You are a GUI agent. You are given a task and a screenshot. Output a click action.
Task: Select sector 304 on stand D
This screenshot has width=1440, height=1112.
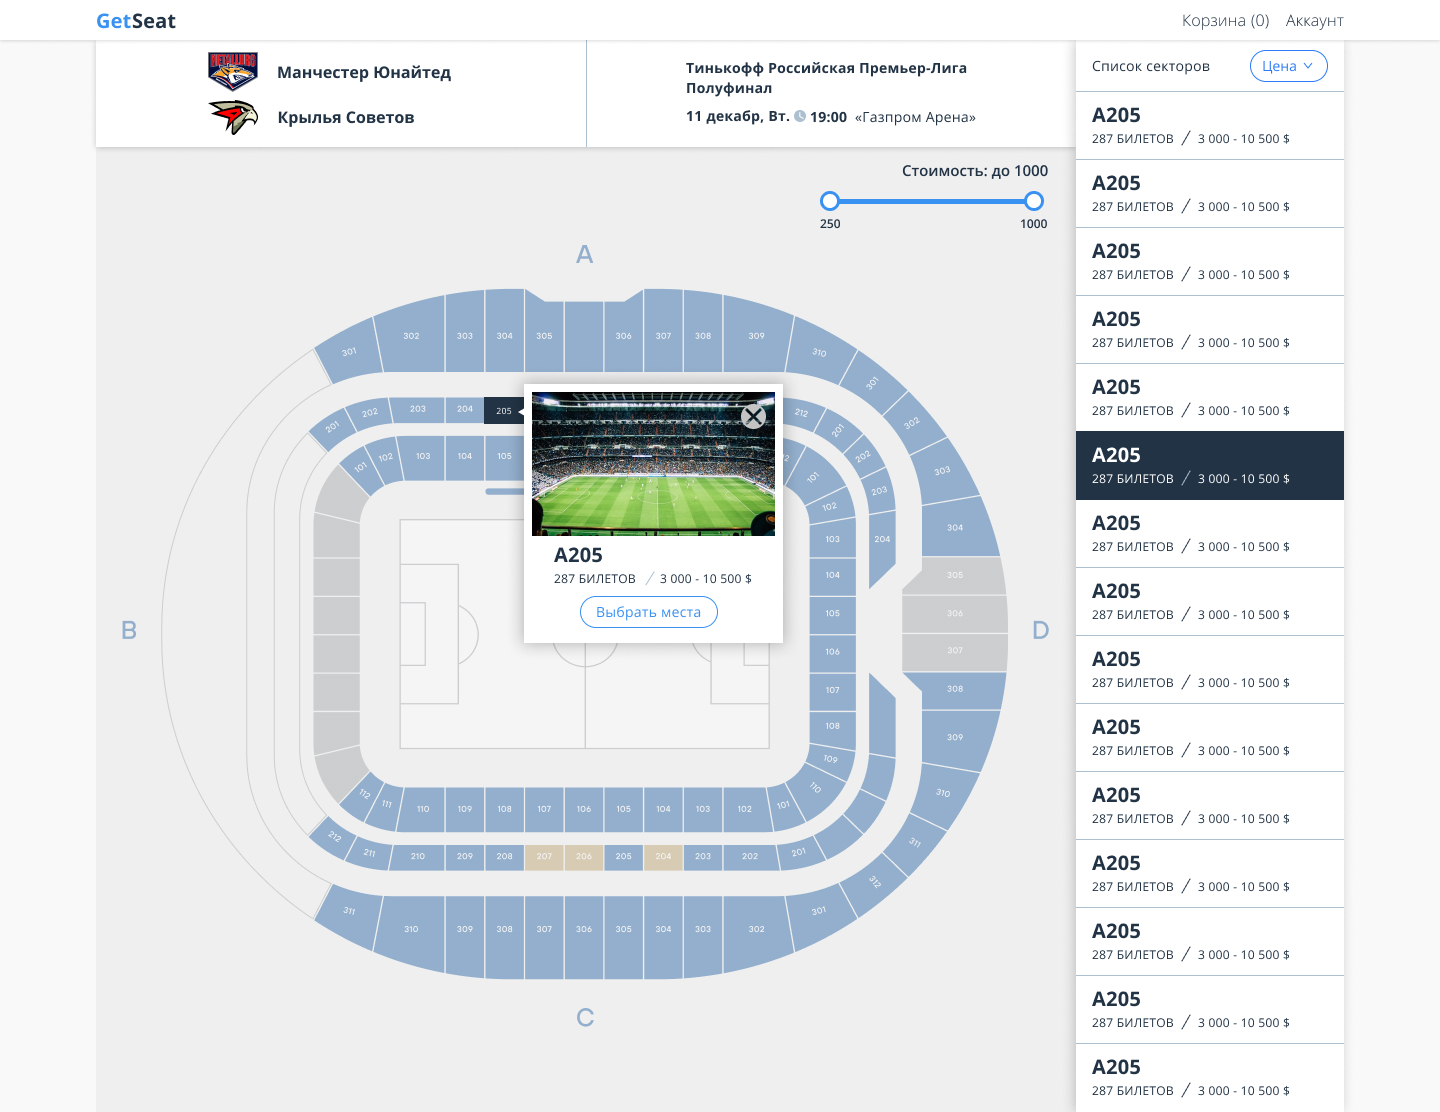(957, 527)
